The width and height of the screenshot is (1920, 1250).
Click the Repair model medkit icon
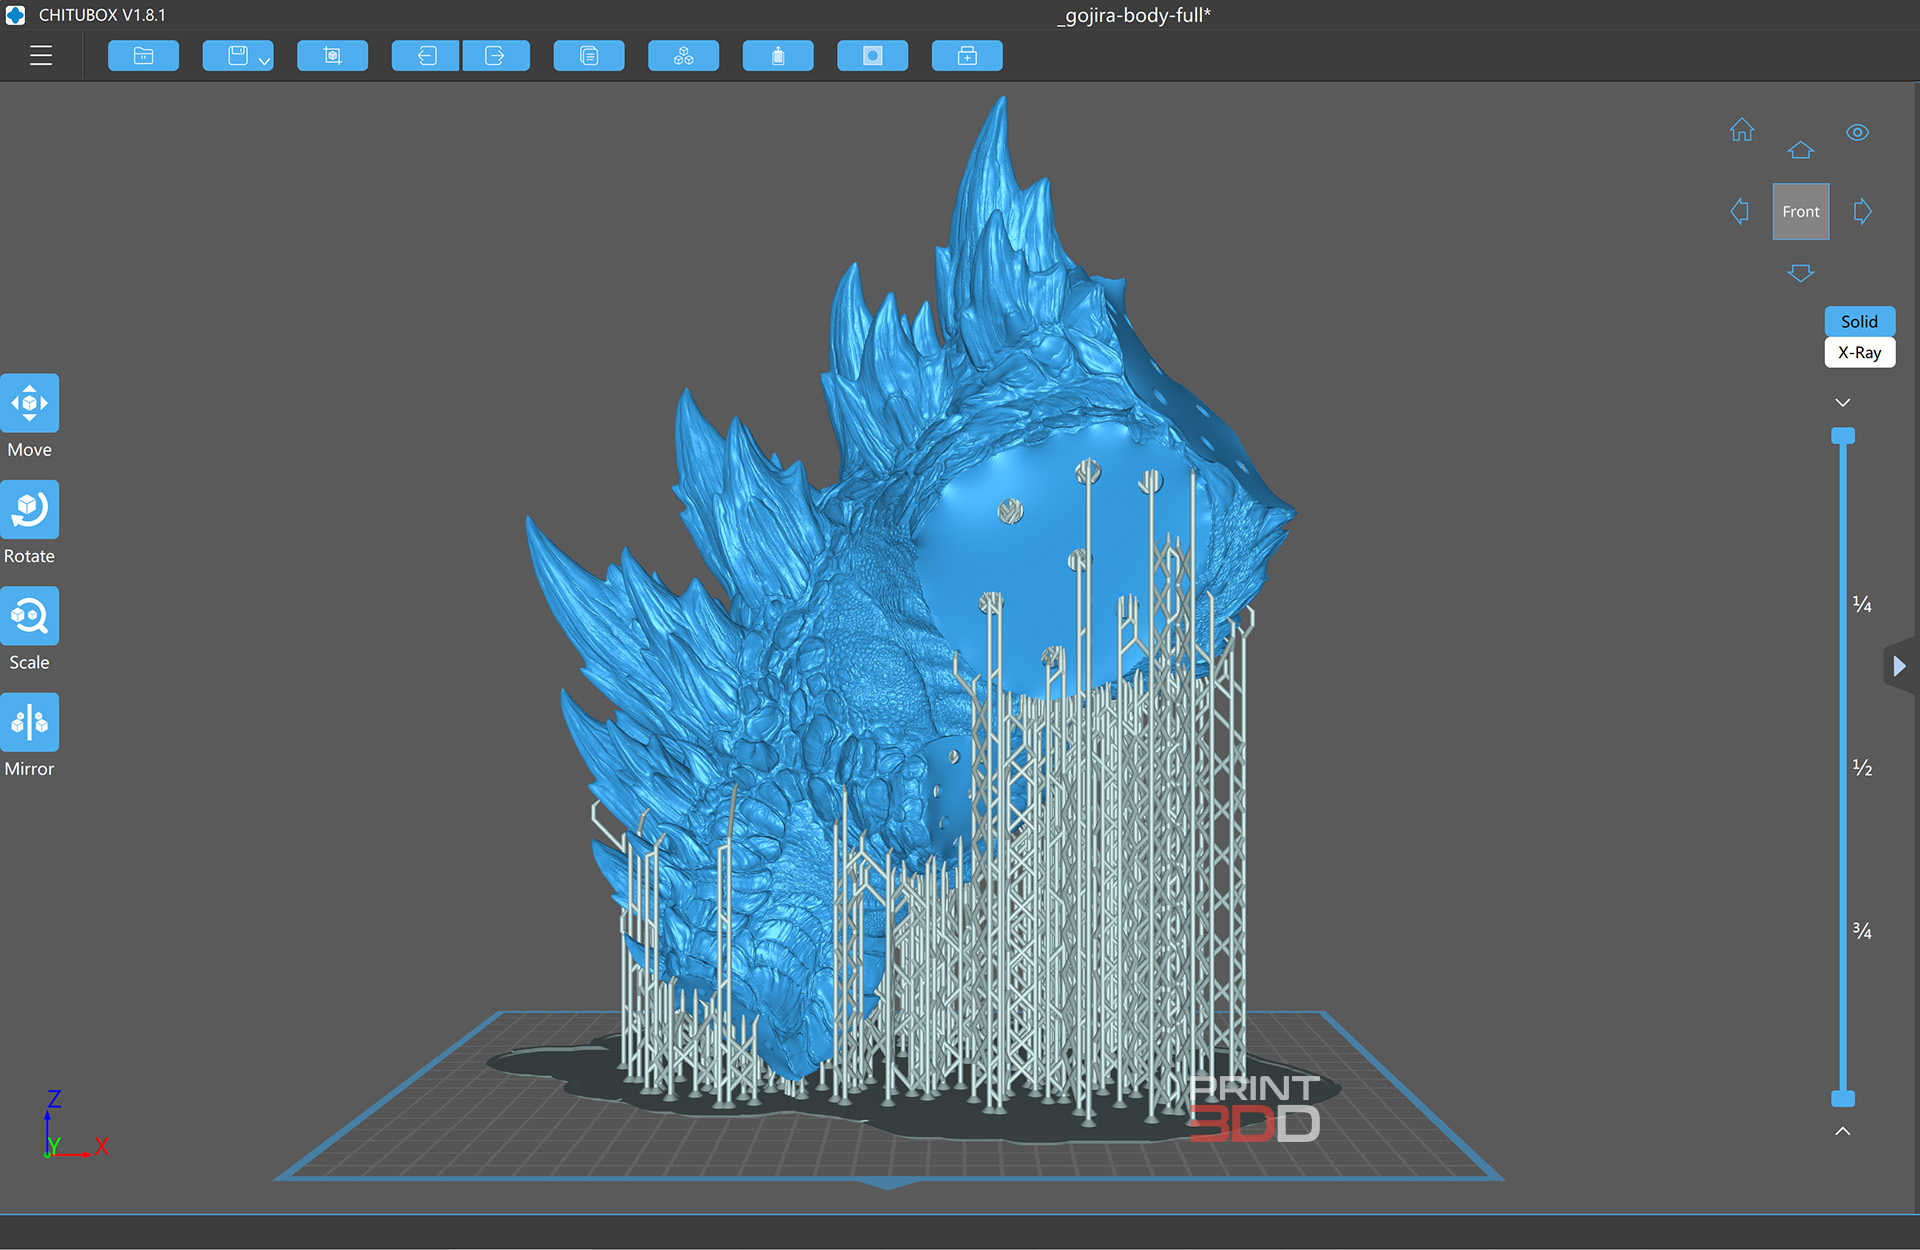[x=967, y=56]
